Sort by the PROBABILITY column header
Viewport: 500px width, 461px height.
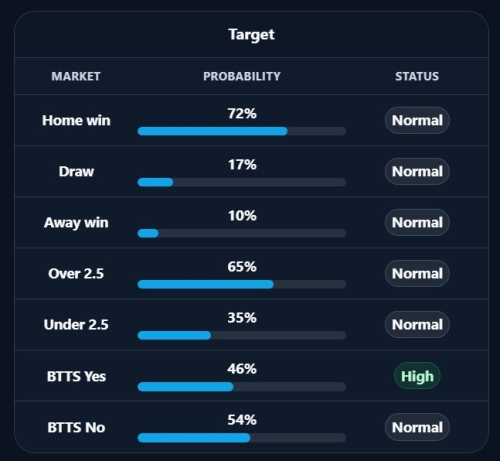click(242, 76)
